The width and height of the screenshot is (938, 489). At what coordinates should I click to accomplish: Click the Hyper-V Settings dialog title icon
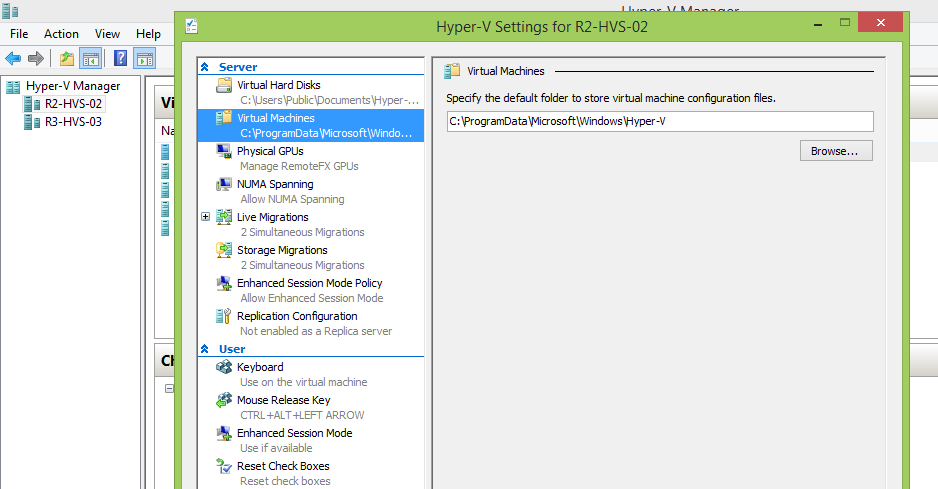pos(191,26)
